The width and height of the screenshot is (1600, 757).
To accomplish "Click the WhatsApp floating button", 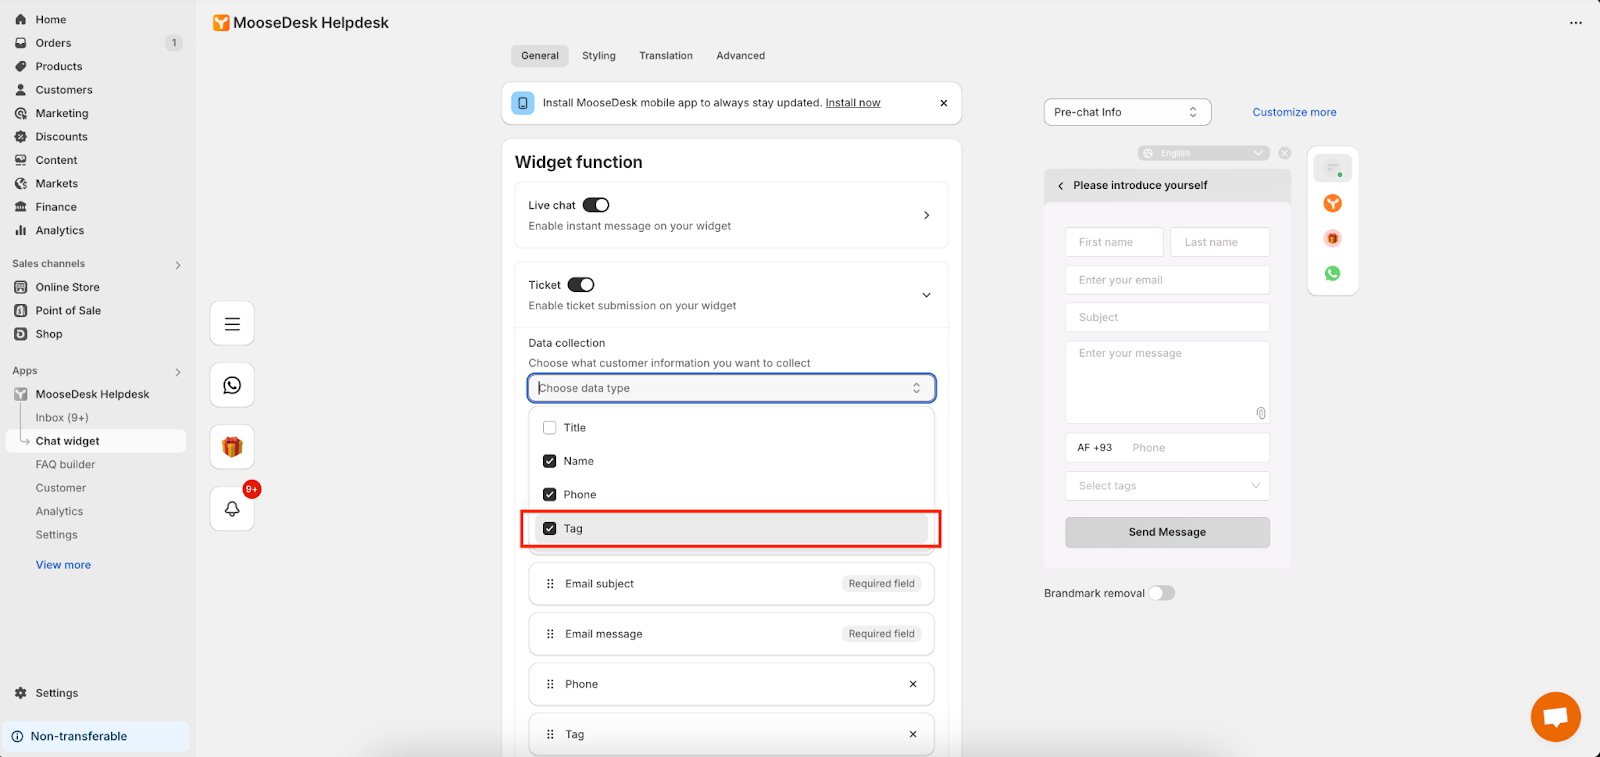I will [x=232, y=385].
